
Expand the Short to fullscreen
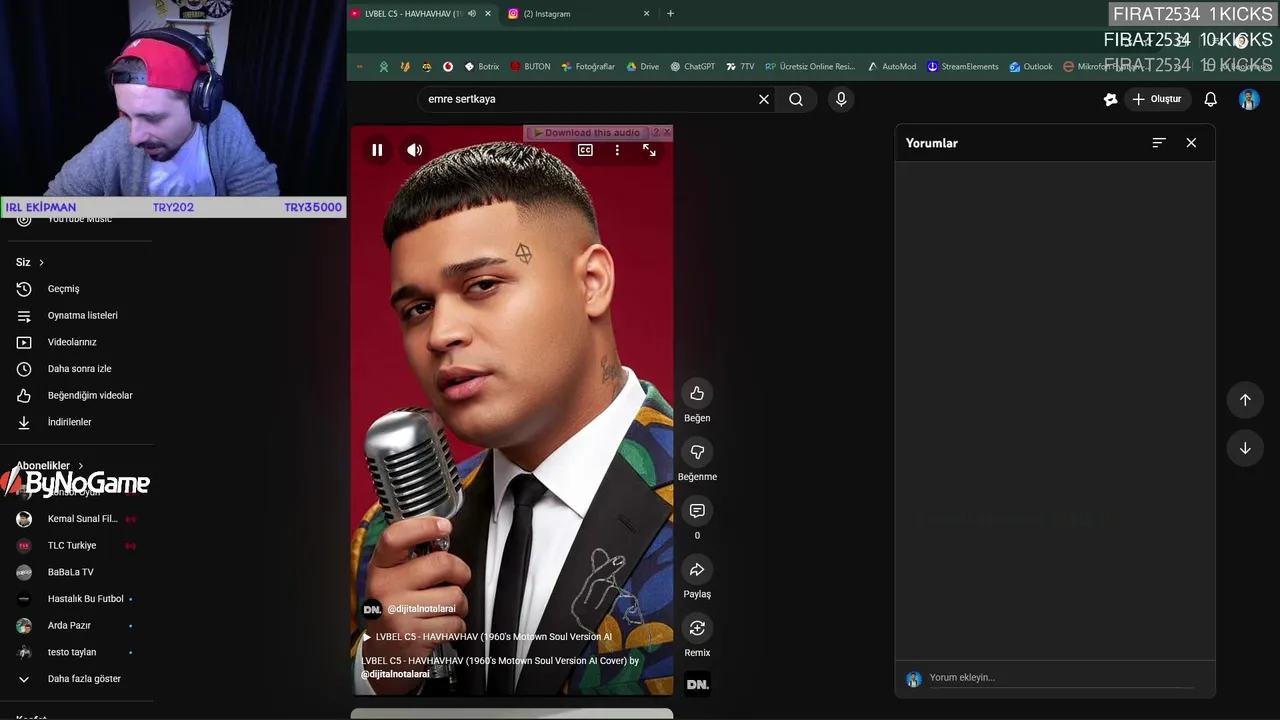point(649,150)
